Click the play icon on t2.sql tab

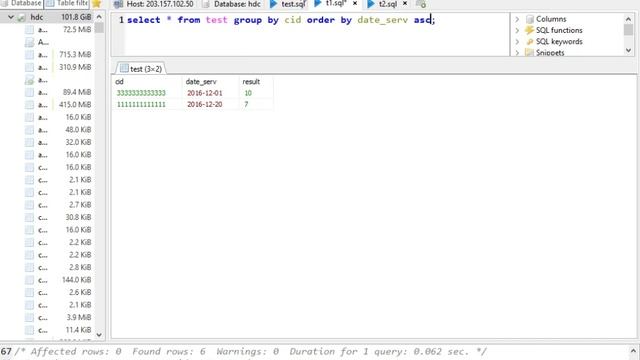point(371,4)
